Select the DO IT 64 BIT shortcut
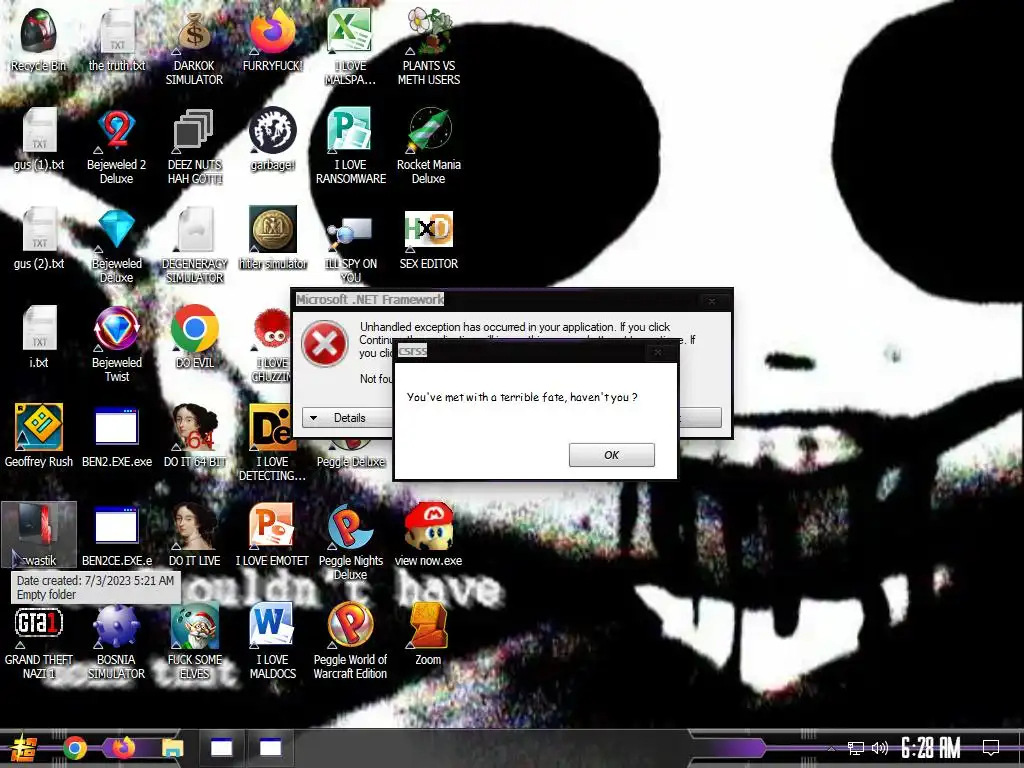The width and height of the screenshot is (1024, 768). 195,436
